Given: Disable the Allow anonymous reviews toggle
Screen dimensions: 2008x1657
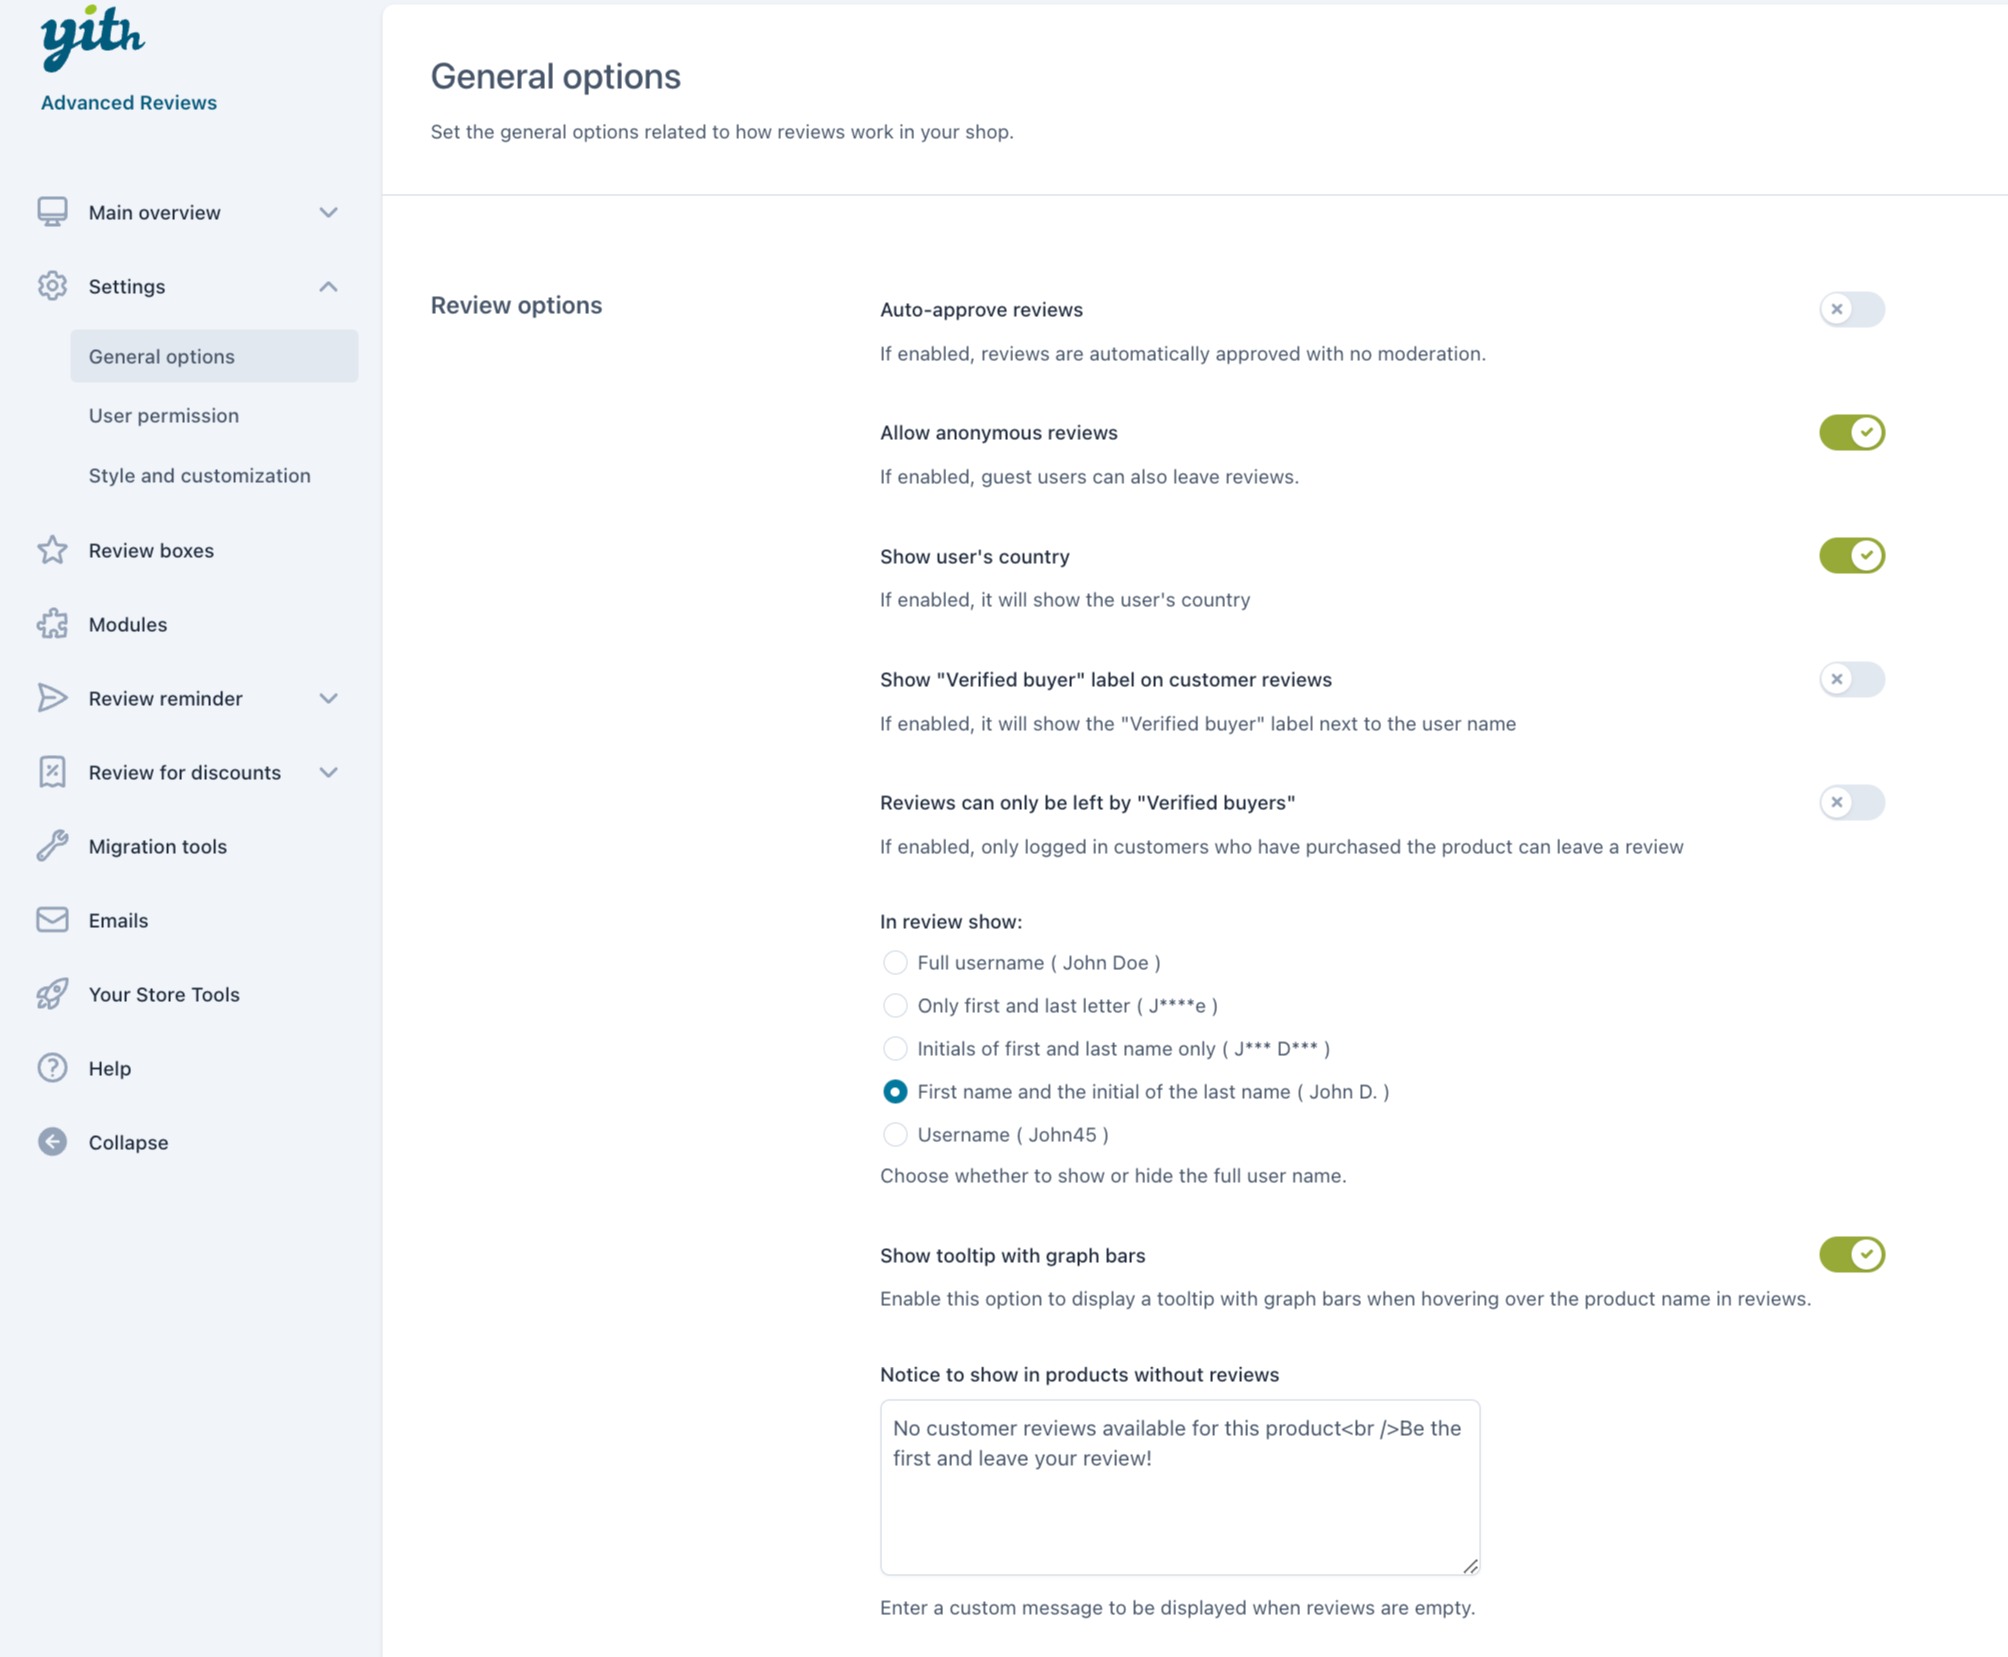Looking at the screenshot, I should click(1852, 432).
